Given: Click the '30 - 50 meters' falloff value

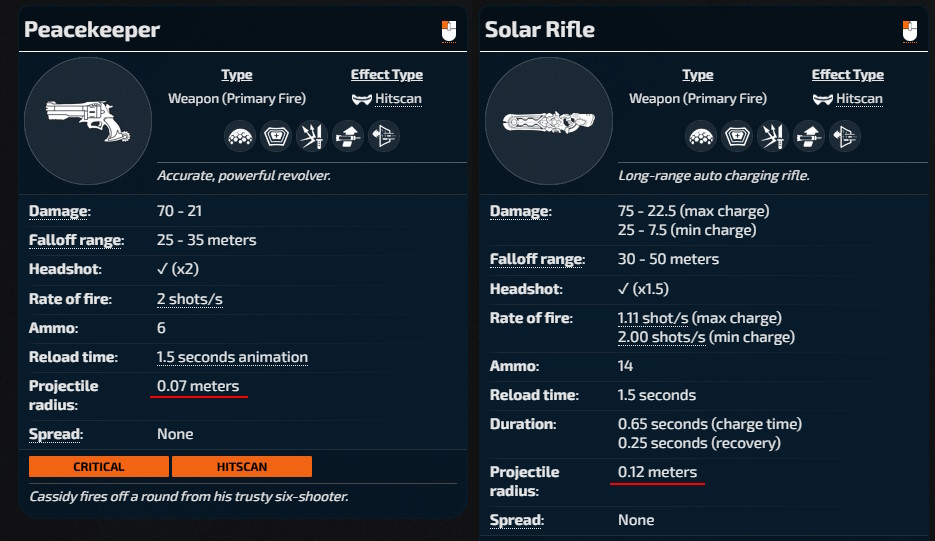Looking at the screenshot, I should tap(668, 259).
